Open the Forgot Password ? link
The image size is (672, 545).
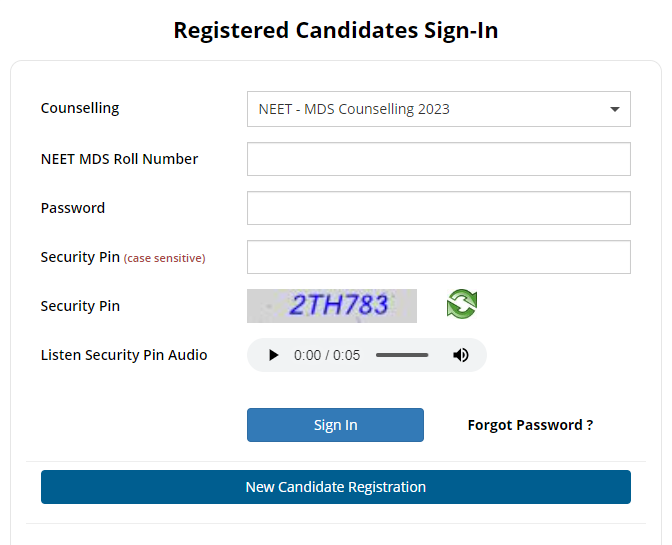[x=530, y=425]
